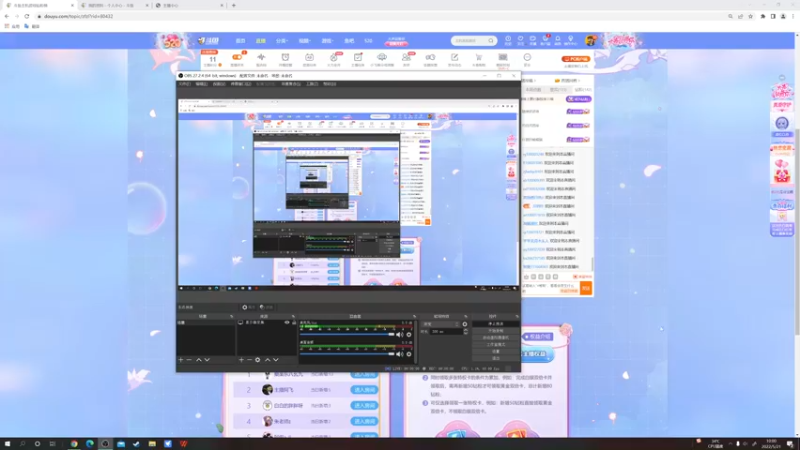Open Microsoft Edge from the Windows taskbar
The image size is (800, 450).
tap(90, 444)
